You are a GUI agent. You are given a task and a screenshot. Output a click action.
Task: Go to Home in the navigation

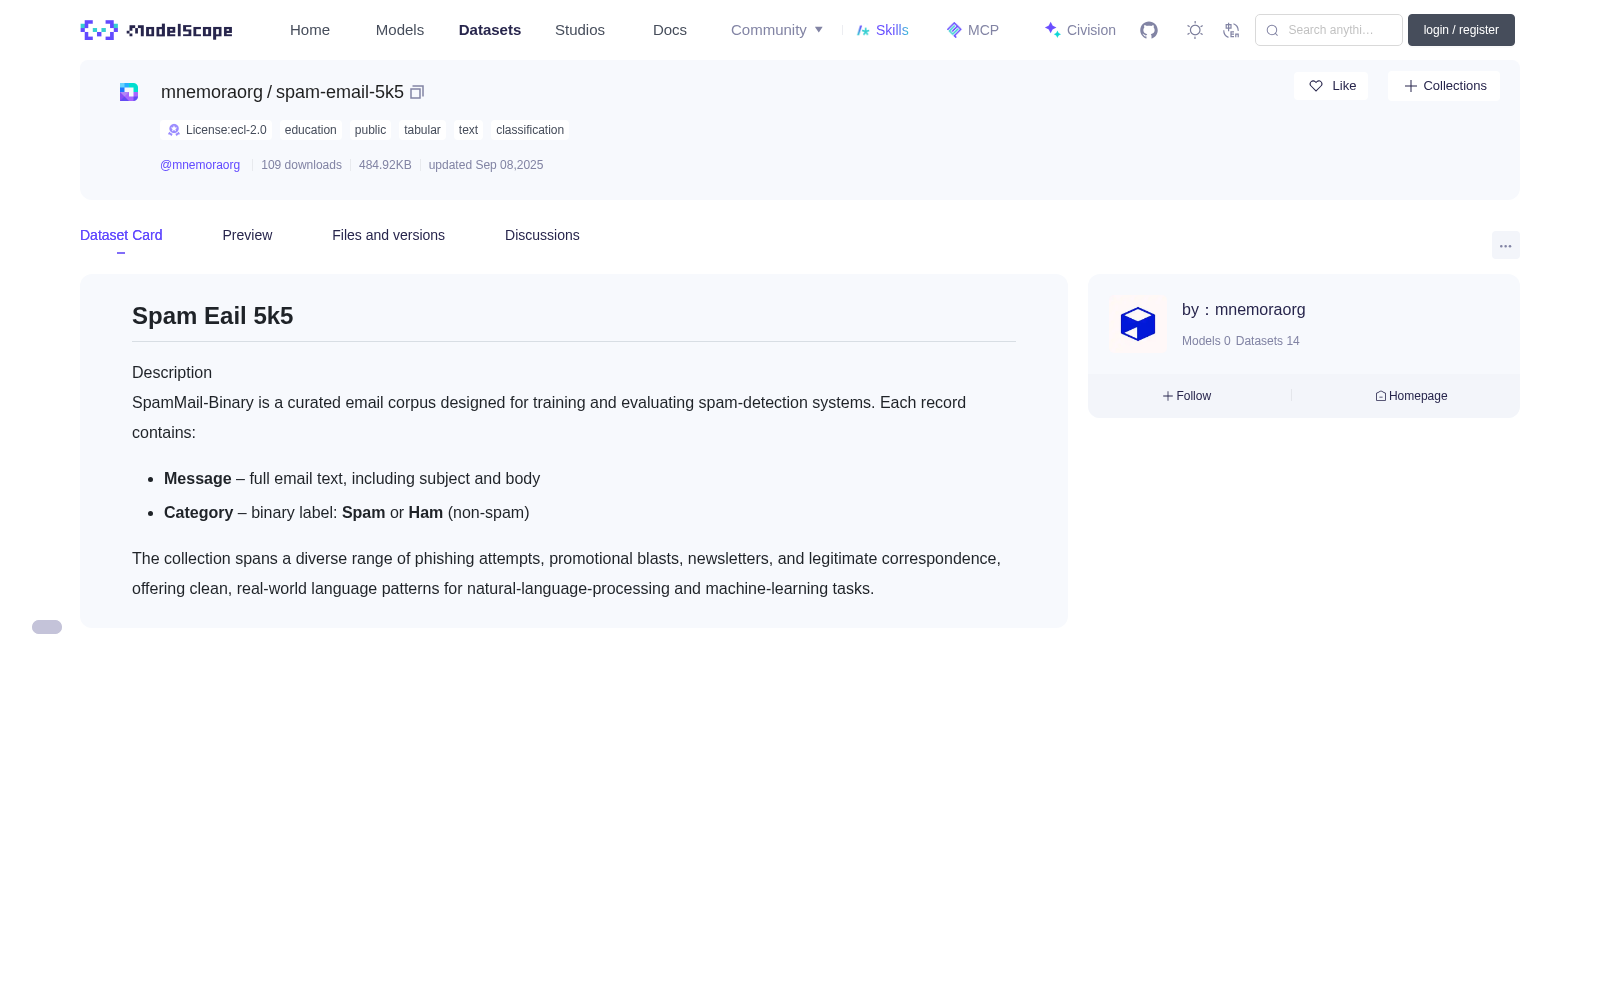tap(310, 30)
